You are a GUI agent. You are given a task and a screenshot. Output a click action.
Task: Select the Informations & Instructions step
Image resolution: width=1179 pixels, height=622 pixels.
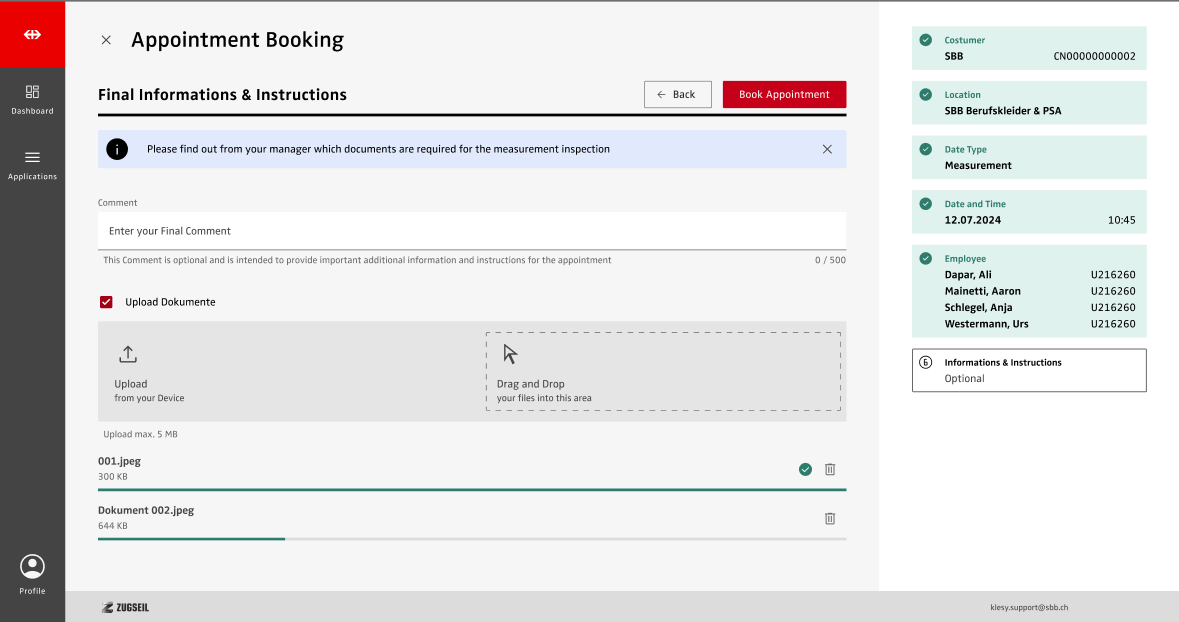(x=1028, y=370)
